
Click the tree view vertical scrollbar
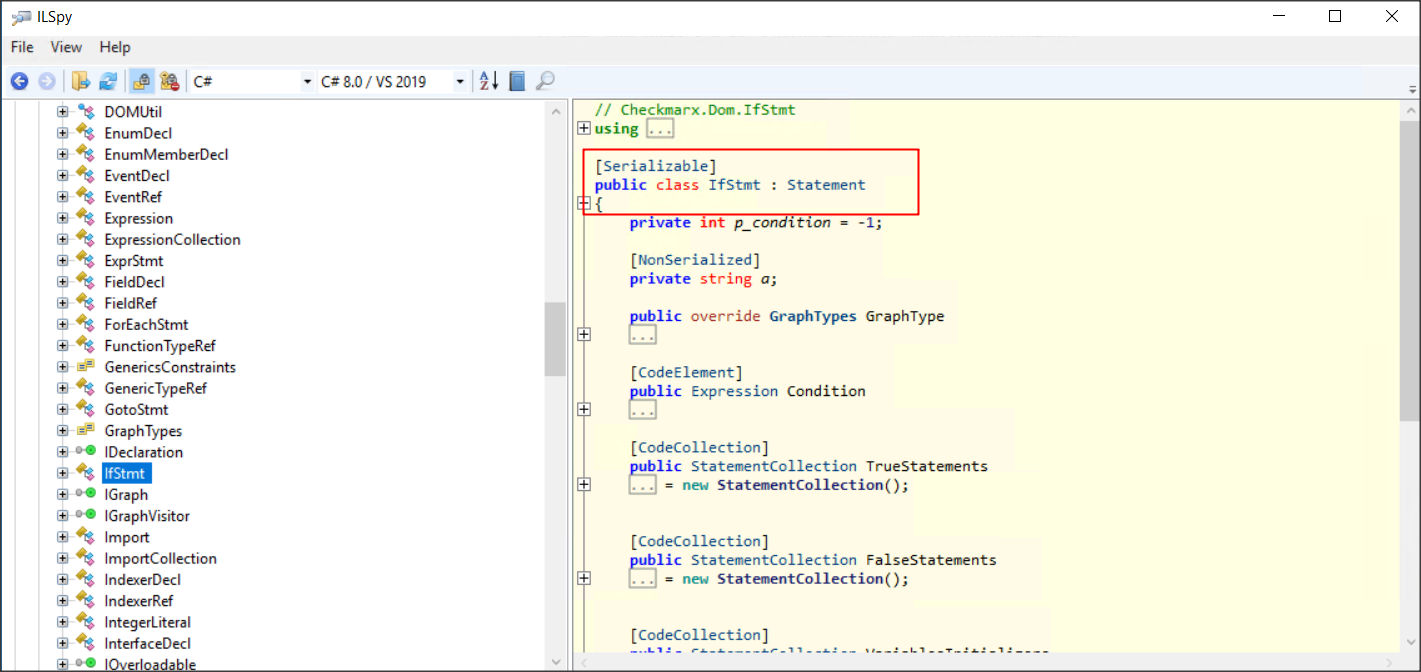point(556,340)
